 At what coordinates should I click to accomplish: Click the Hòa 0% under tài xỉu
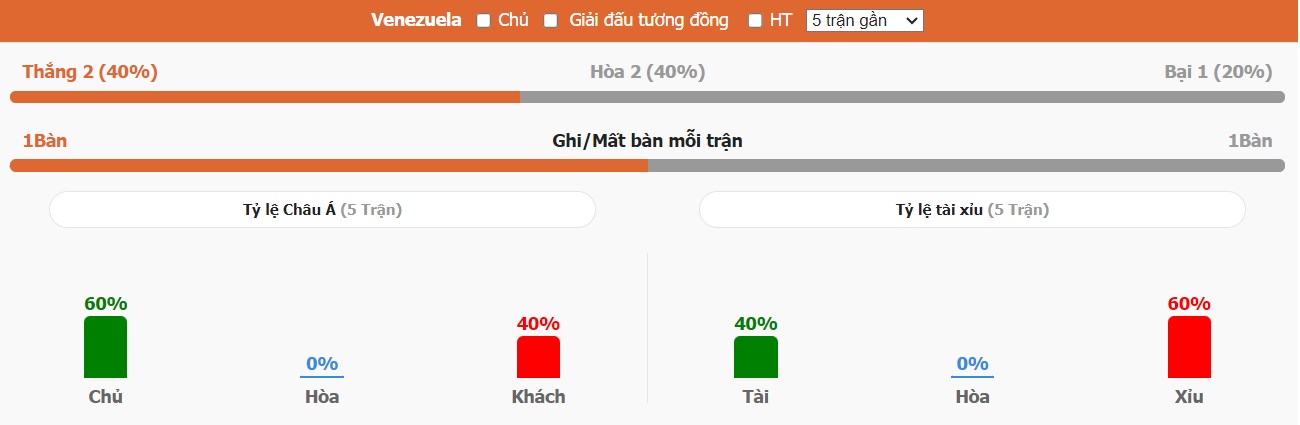pos(972,364)
